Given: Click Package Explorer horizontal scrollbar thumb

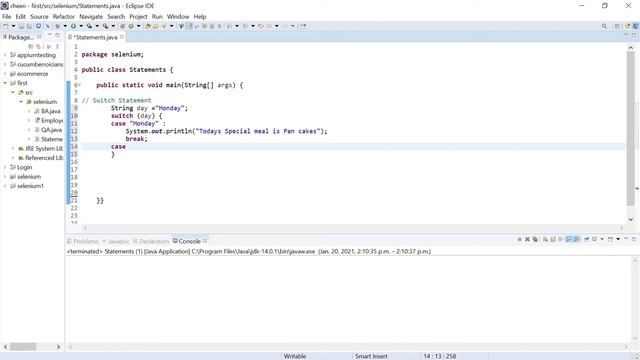Looking at the screenshot, I should [x=23, y=347].
